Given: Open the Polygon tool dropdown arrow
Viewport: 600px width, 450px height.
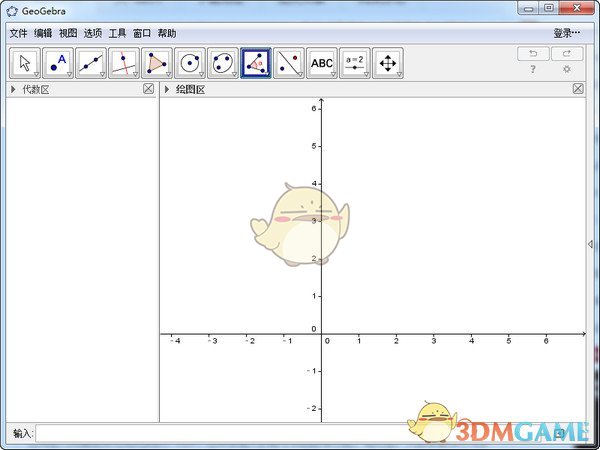Looking at the screenshot, I should pyautogui.click(x=168, y=74).
